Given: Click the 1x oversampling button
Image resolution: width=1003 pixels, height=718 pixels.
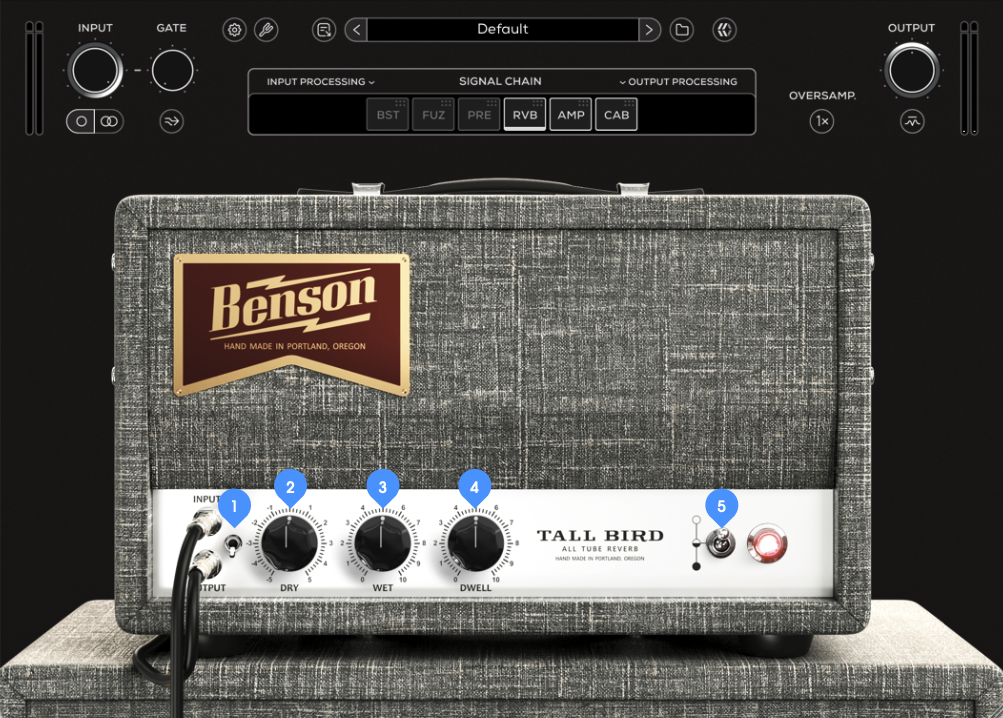Looking at the screenshot, I should [822, 122].
